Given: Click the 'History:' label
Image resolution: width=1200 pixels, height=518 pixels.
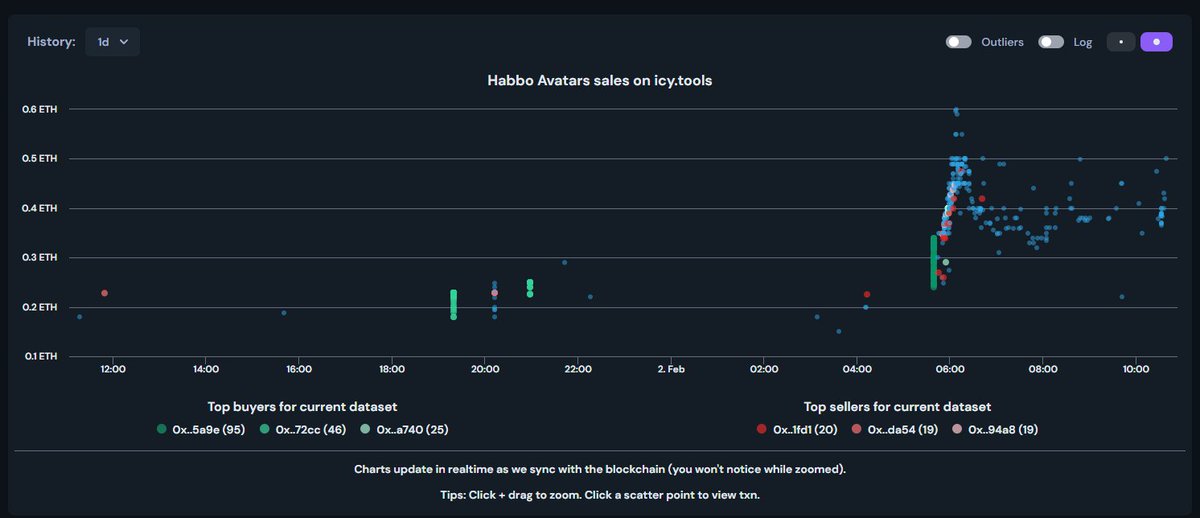Looking at the screenshot, I should coord(51,42).
